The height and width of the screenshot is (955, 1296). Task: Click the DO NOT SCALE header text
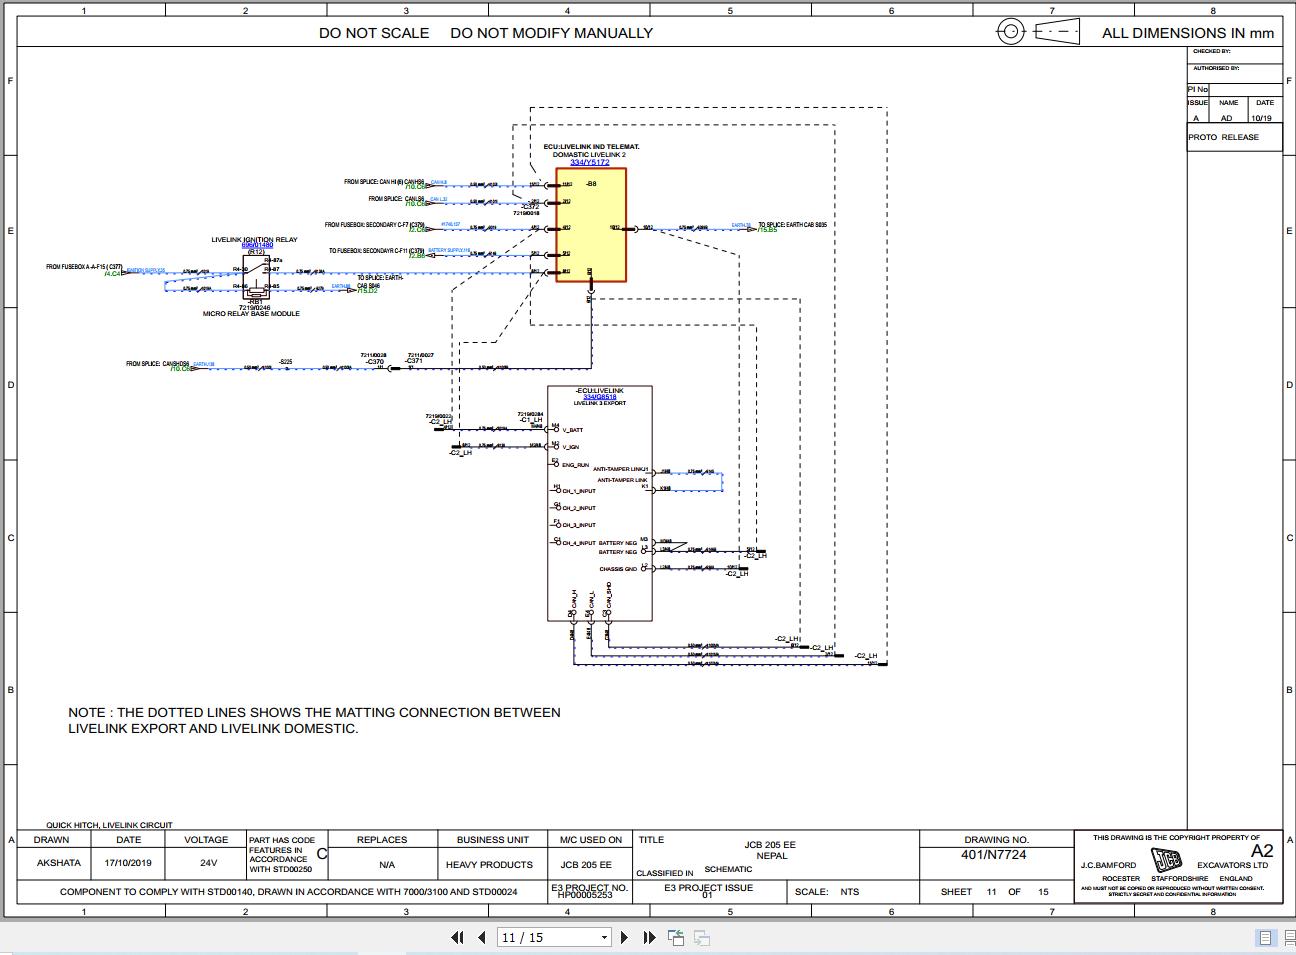click(374, 33)
